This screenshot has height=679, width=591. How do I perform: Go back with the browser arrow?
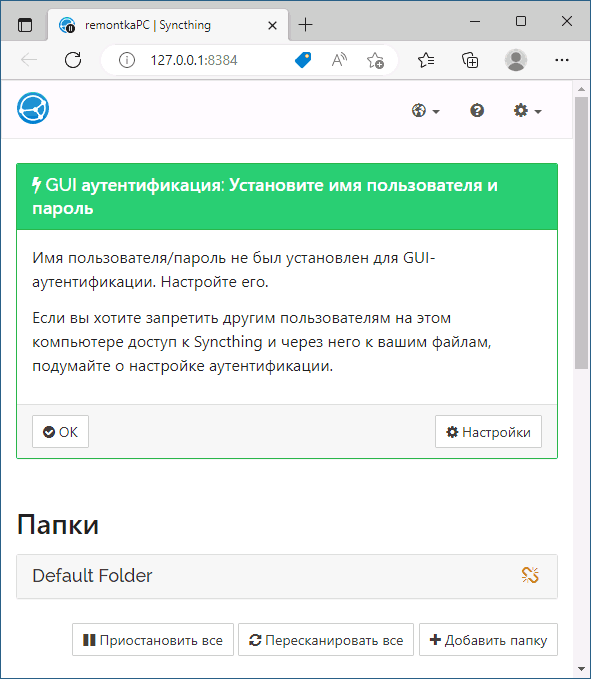(29, 60)
